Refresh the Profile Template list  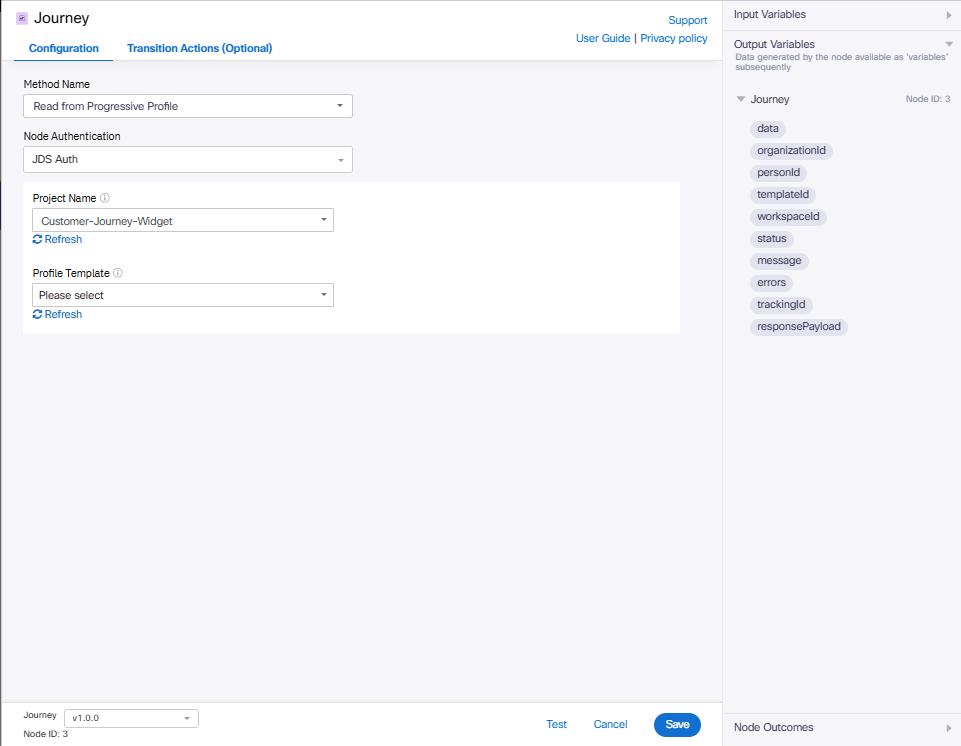[57, 314]
